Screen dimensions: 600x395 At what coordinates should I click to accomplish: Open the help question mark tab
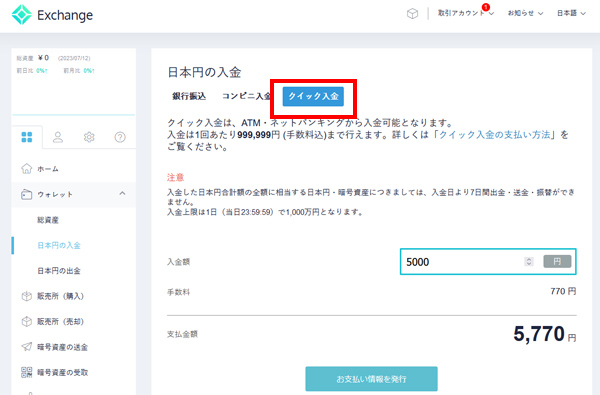120,137
